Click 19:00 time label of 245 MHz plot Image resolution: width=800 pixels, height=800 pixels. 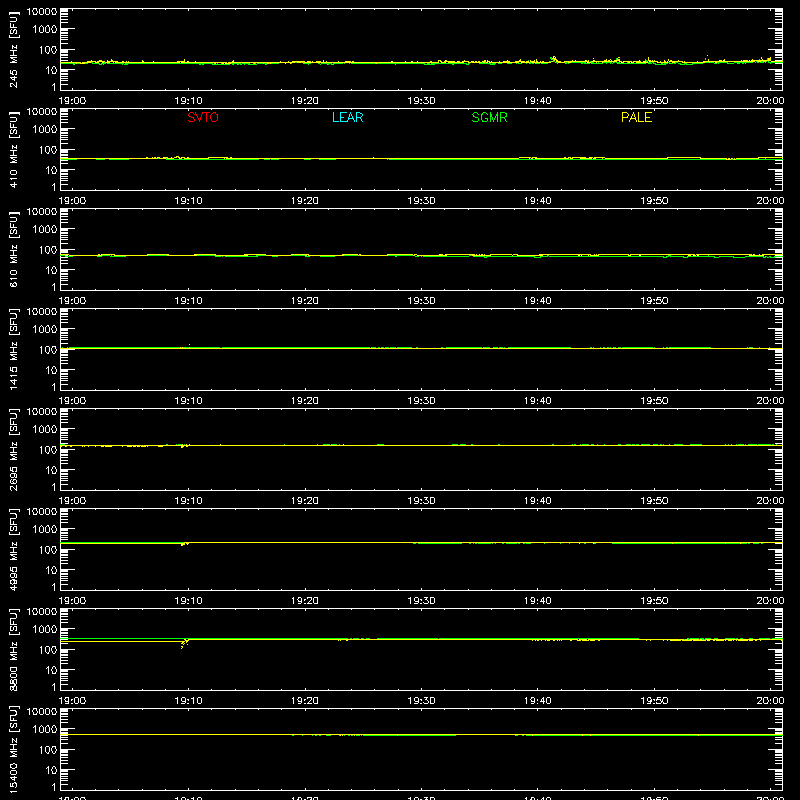[x=72, y=101]
